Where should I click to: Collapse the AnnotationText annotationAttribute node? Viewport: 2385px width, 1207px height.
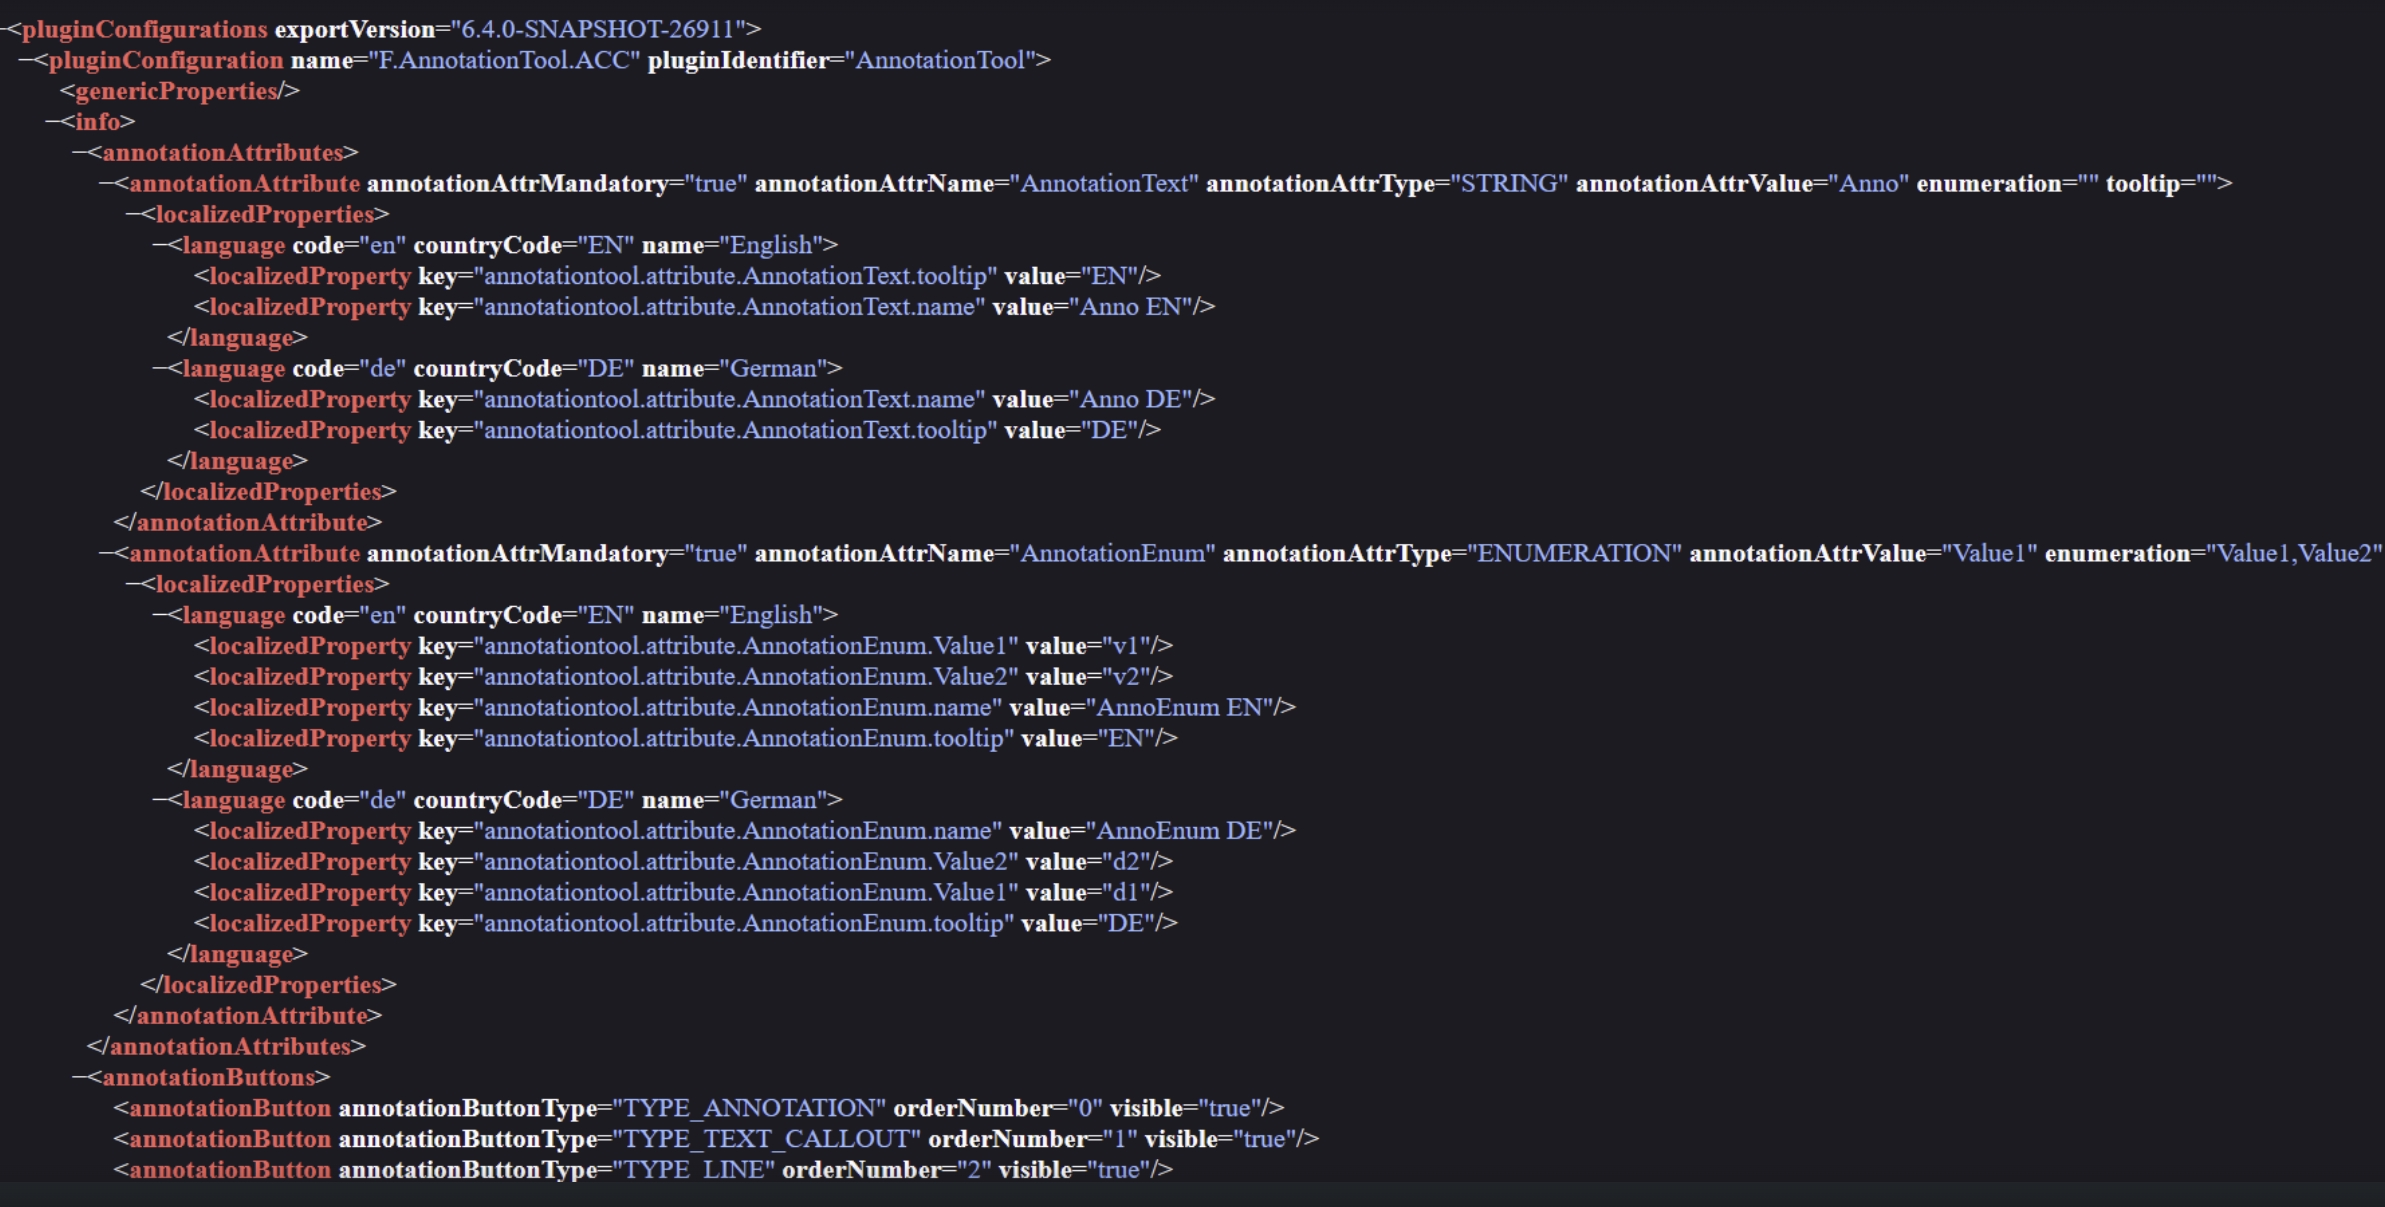(106, 184)
